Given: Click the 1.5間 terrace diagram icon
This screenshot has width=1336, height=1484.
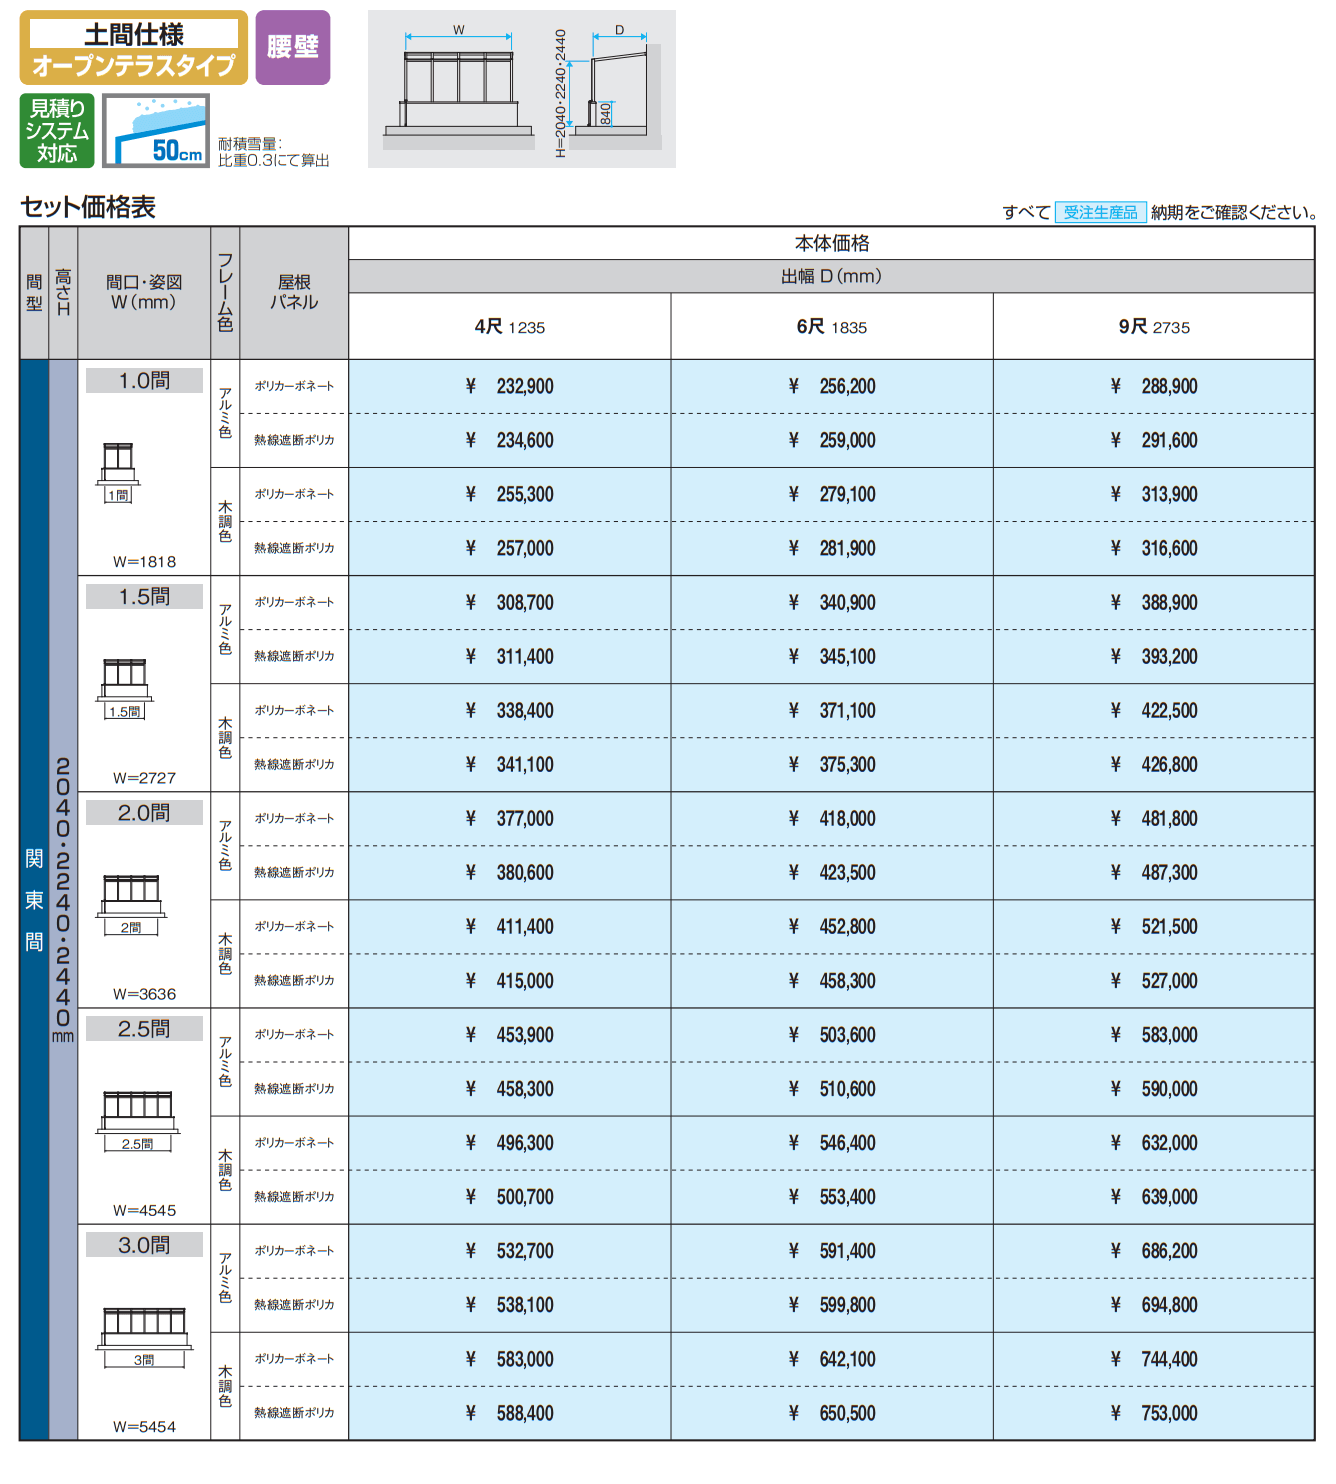Looking at the screenshot, I should 125,688.
